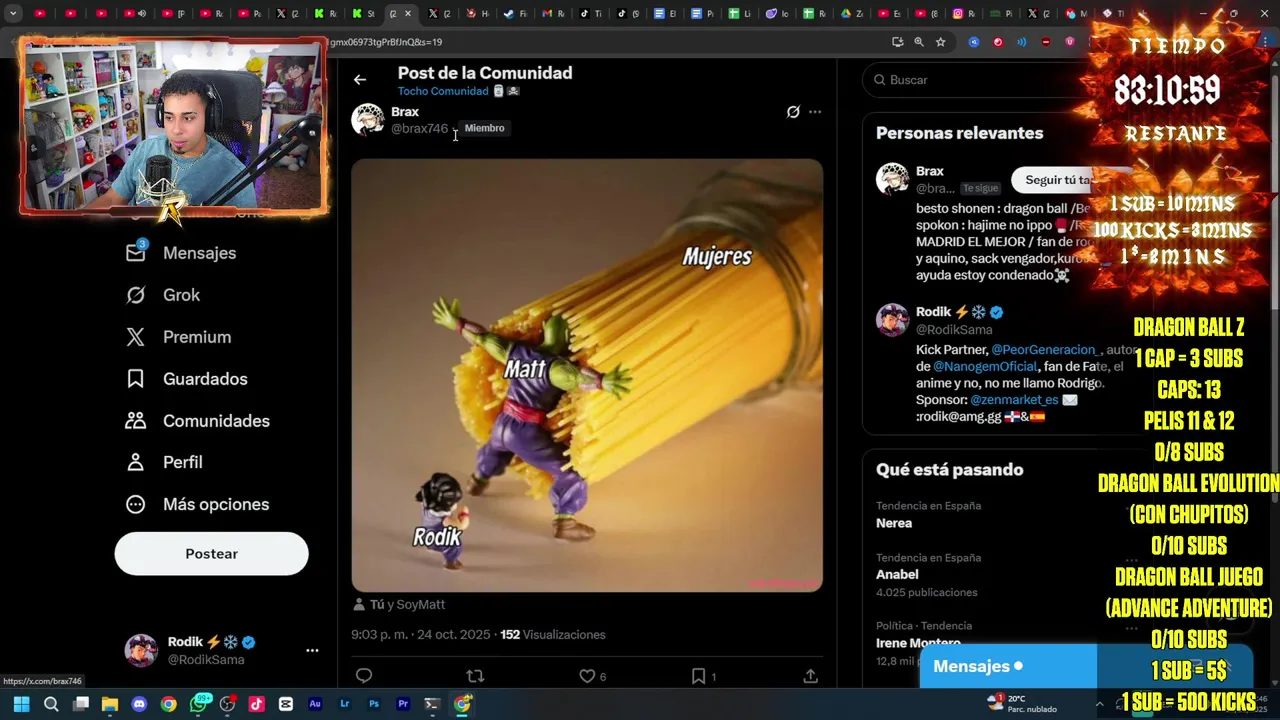Open Task View on the taskbar
Screen dimensions: 1280x720
pyautogui.click(x=81, y=704)
